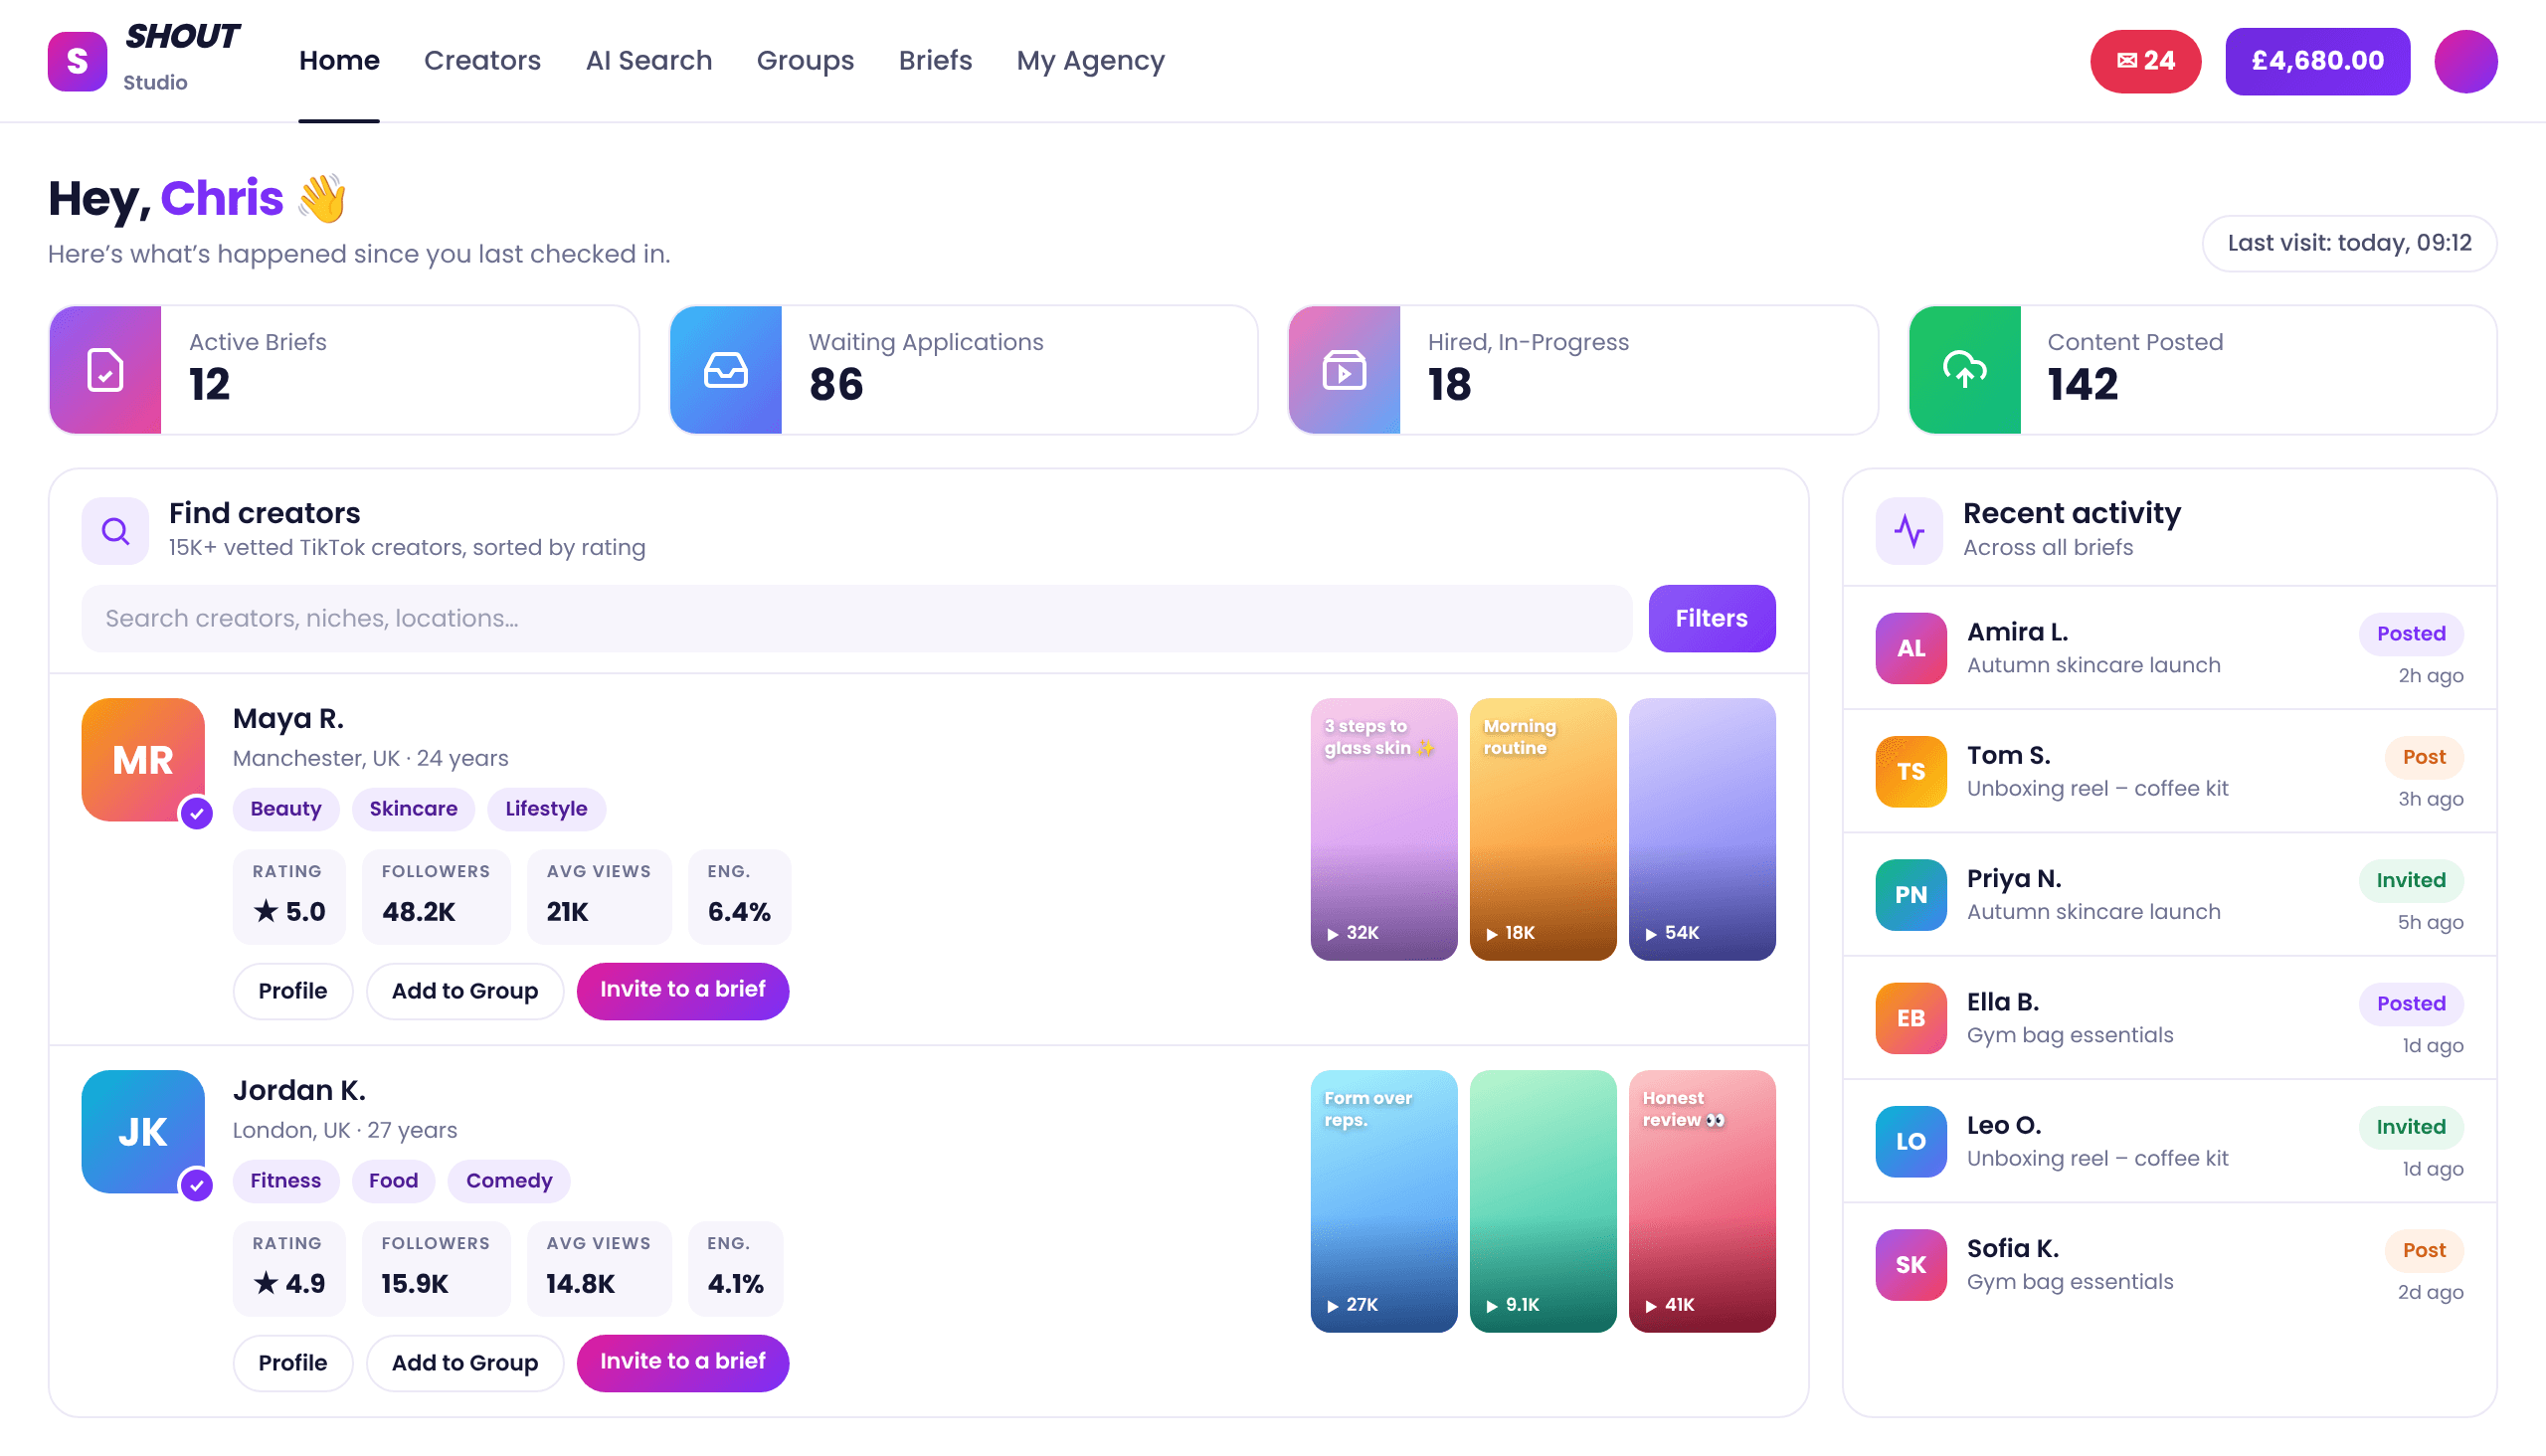Click the Waiting Applications inbox icon
Screen dimensions: 2546x1456
coord(725,370)
